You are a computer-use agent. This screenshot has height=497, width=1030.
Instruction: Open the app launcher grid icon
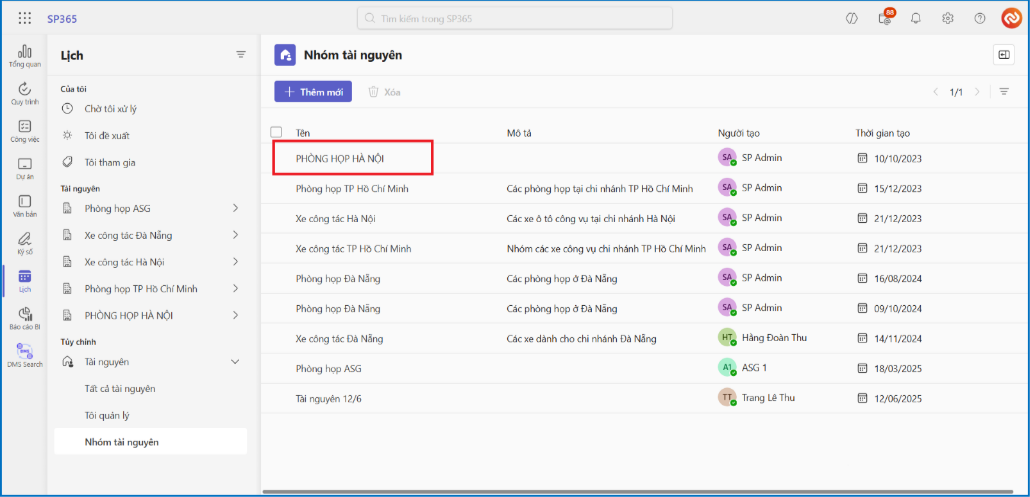pyautogui.click(x=25, y=18)
